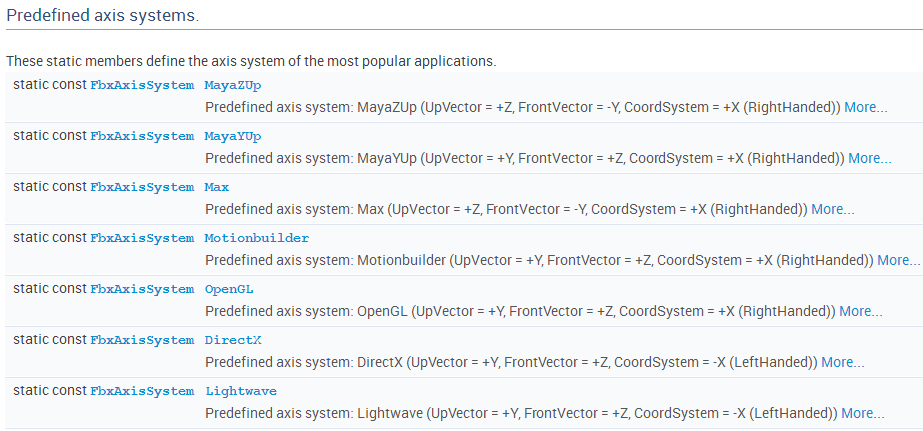Click 'static const' text in MayaZUp row
Image resolution: width=923 pixels, height=431 pixels.
50,85
